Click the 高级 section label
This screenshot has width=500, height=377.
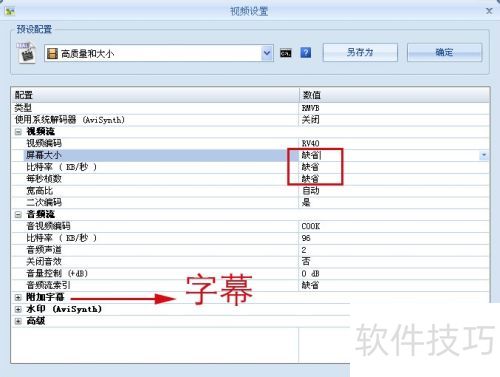point(36,321)
